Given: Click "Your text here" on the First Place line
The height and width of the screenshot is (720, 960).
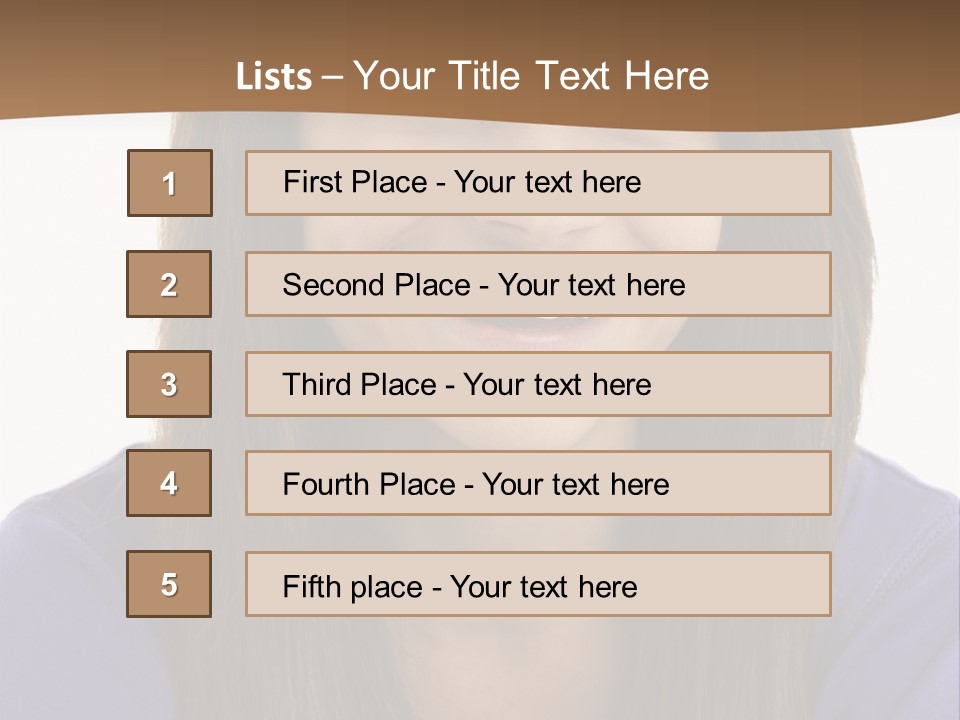Looking at the screenshot, I should pos(547,182).
